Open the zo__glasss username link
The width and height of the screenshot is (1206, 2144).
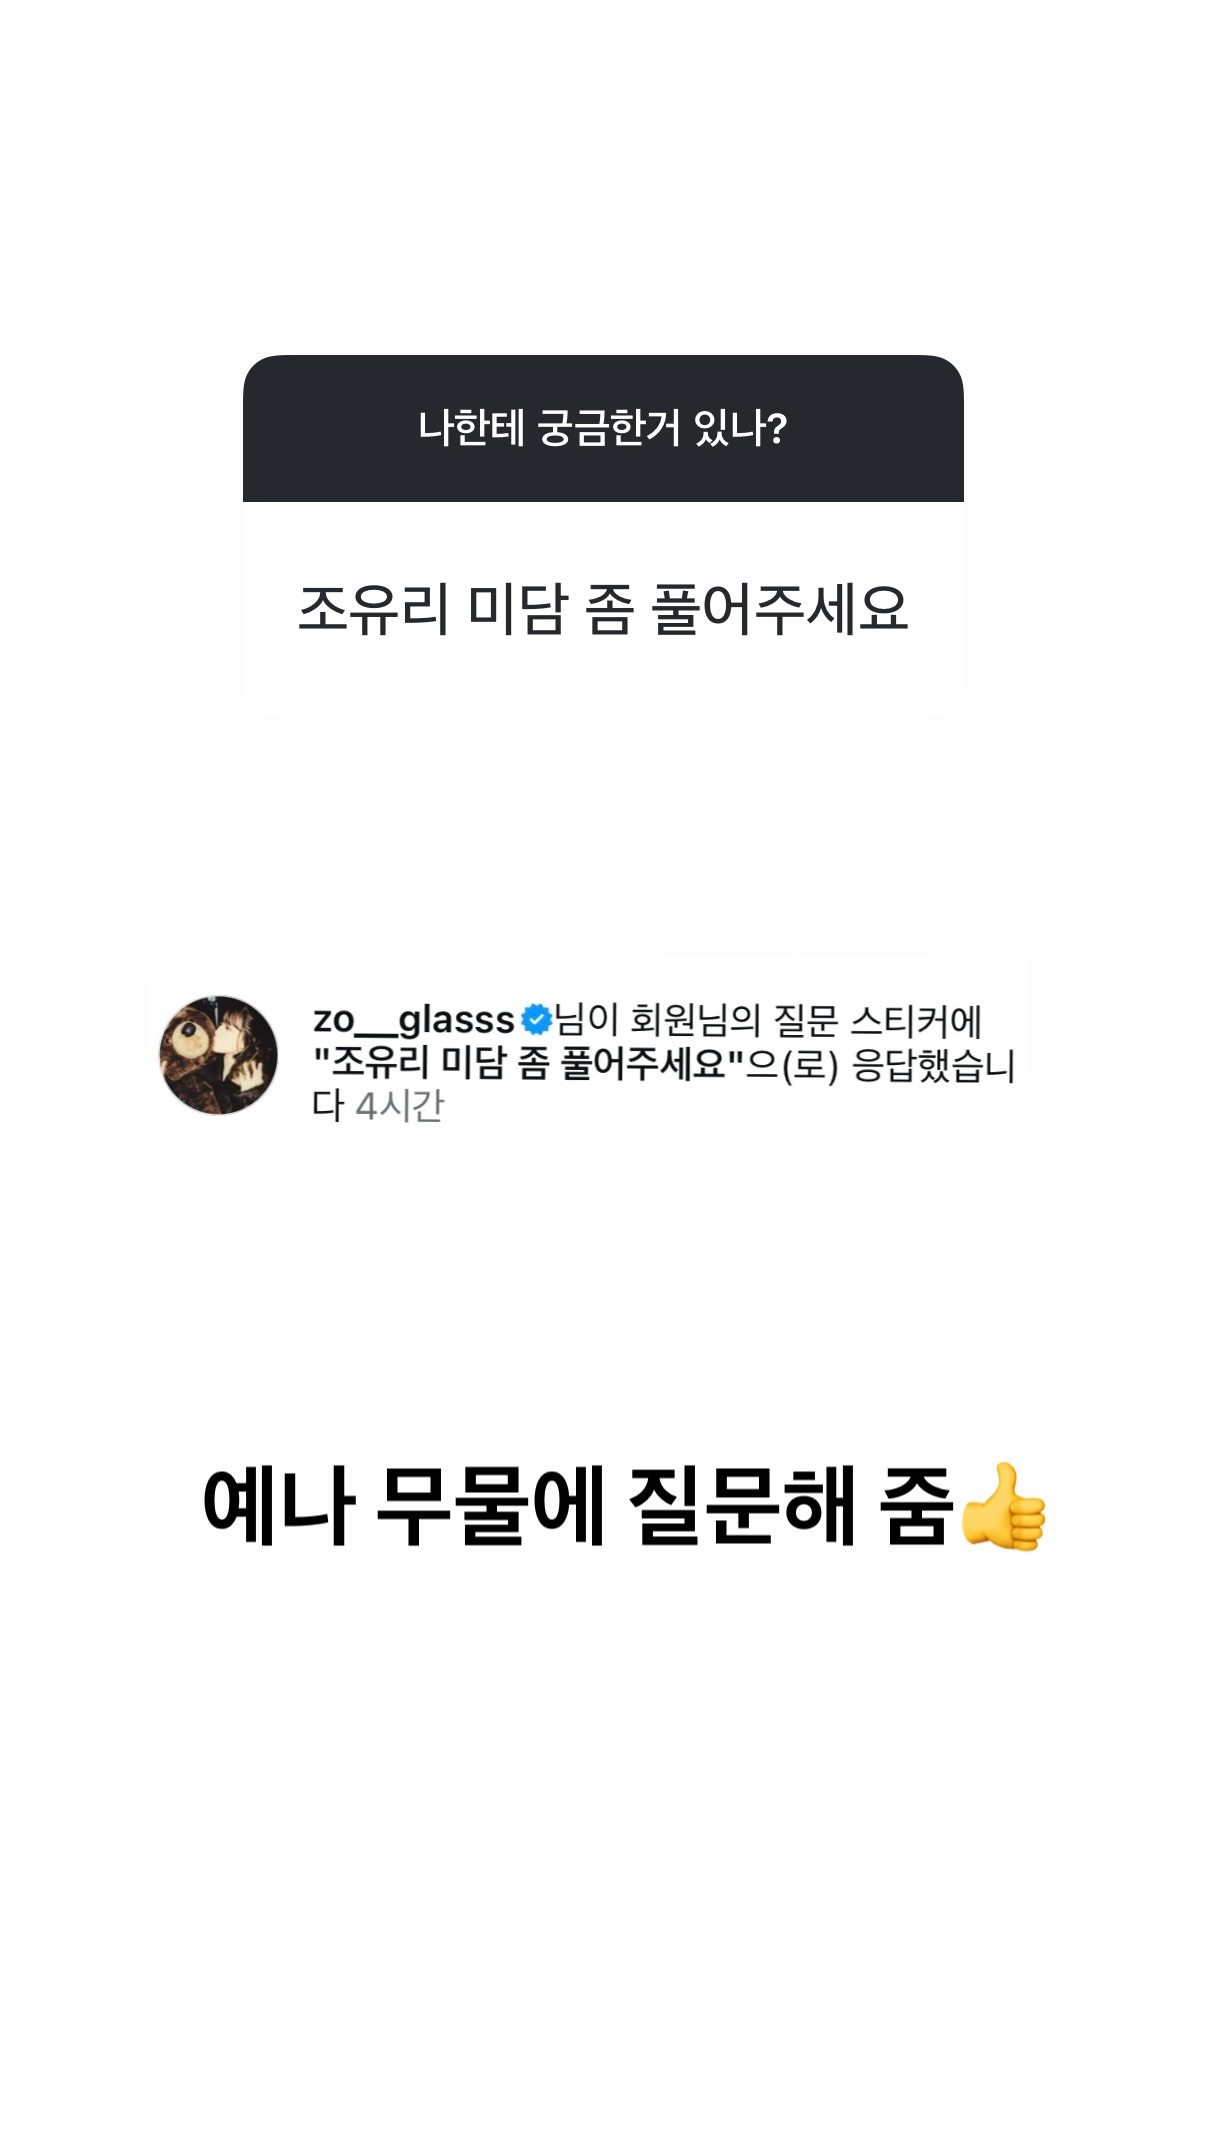[x=413, y=1021]
